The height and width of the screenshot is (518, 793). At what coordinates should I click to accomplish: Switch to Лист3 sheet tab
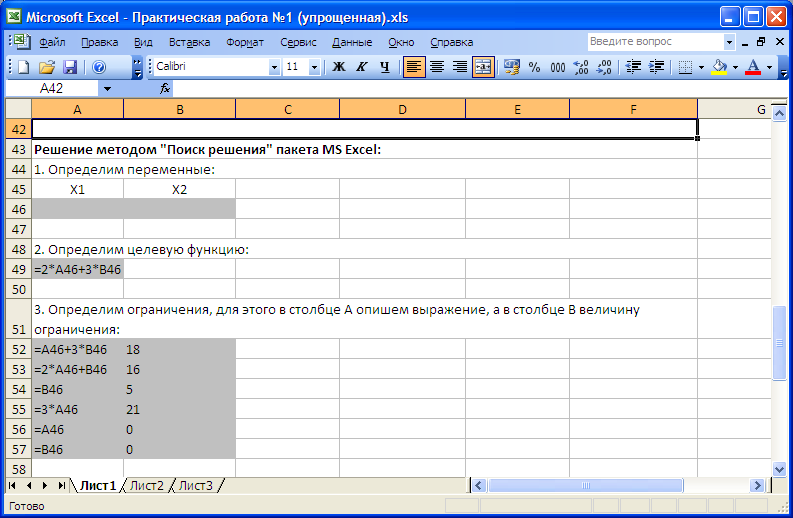196,486
